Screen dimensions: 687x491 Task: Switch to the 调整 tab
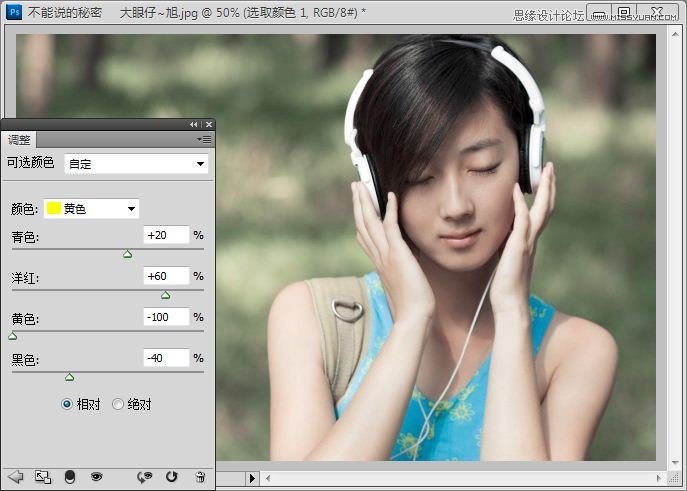click(19, 140)
